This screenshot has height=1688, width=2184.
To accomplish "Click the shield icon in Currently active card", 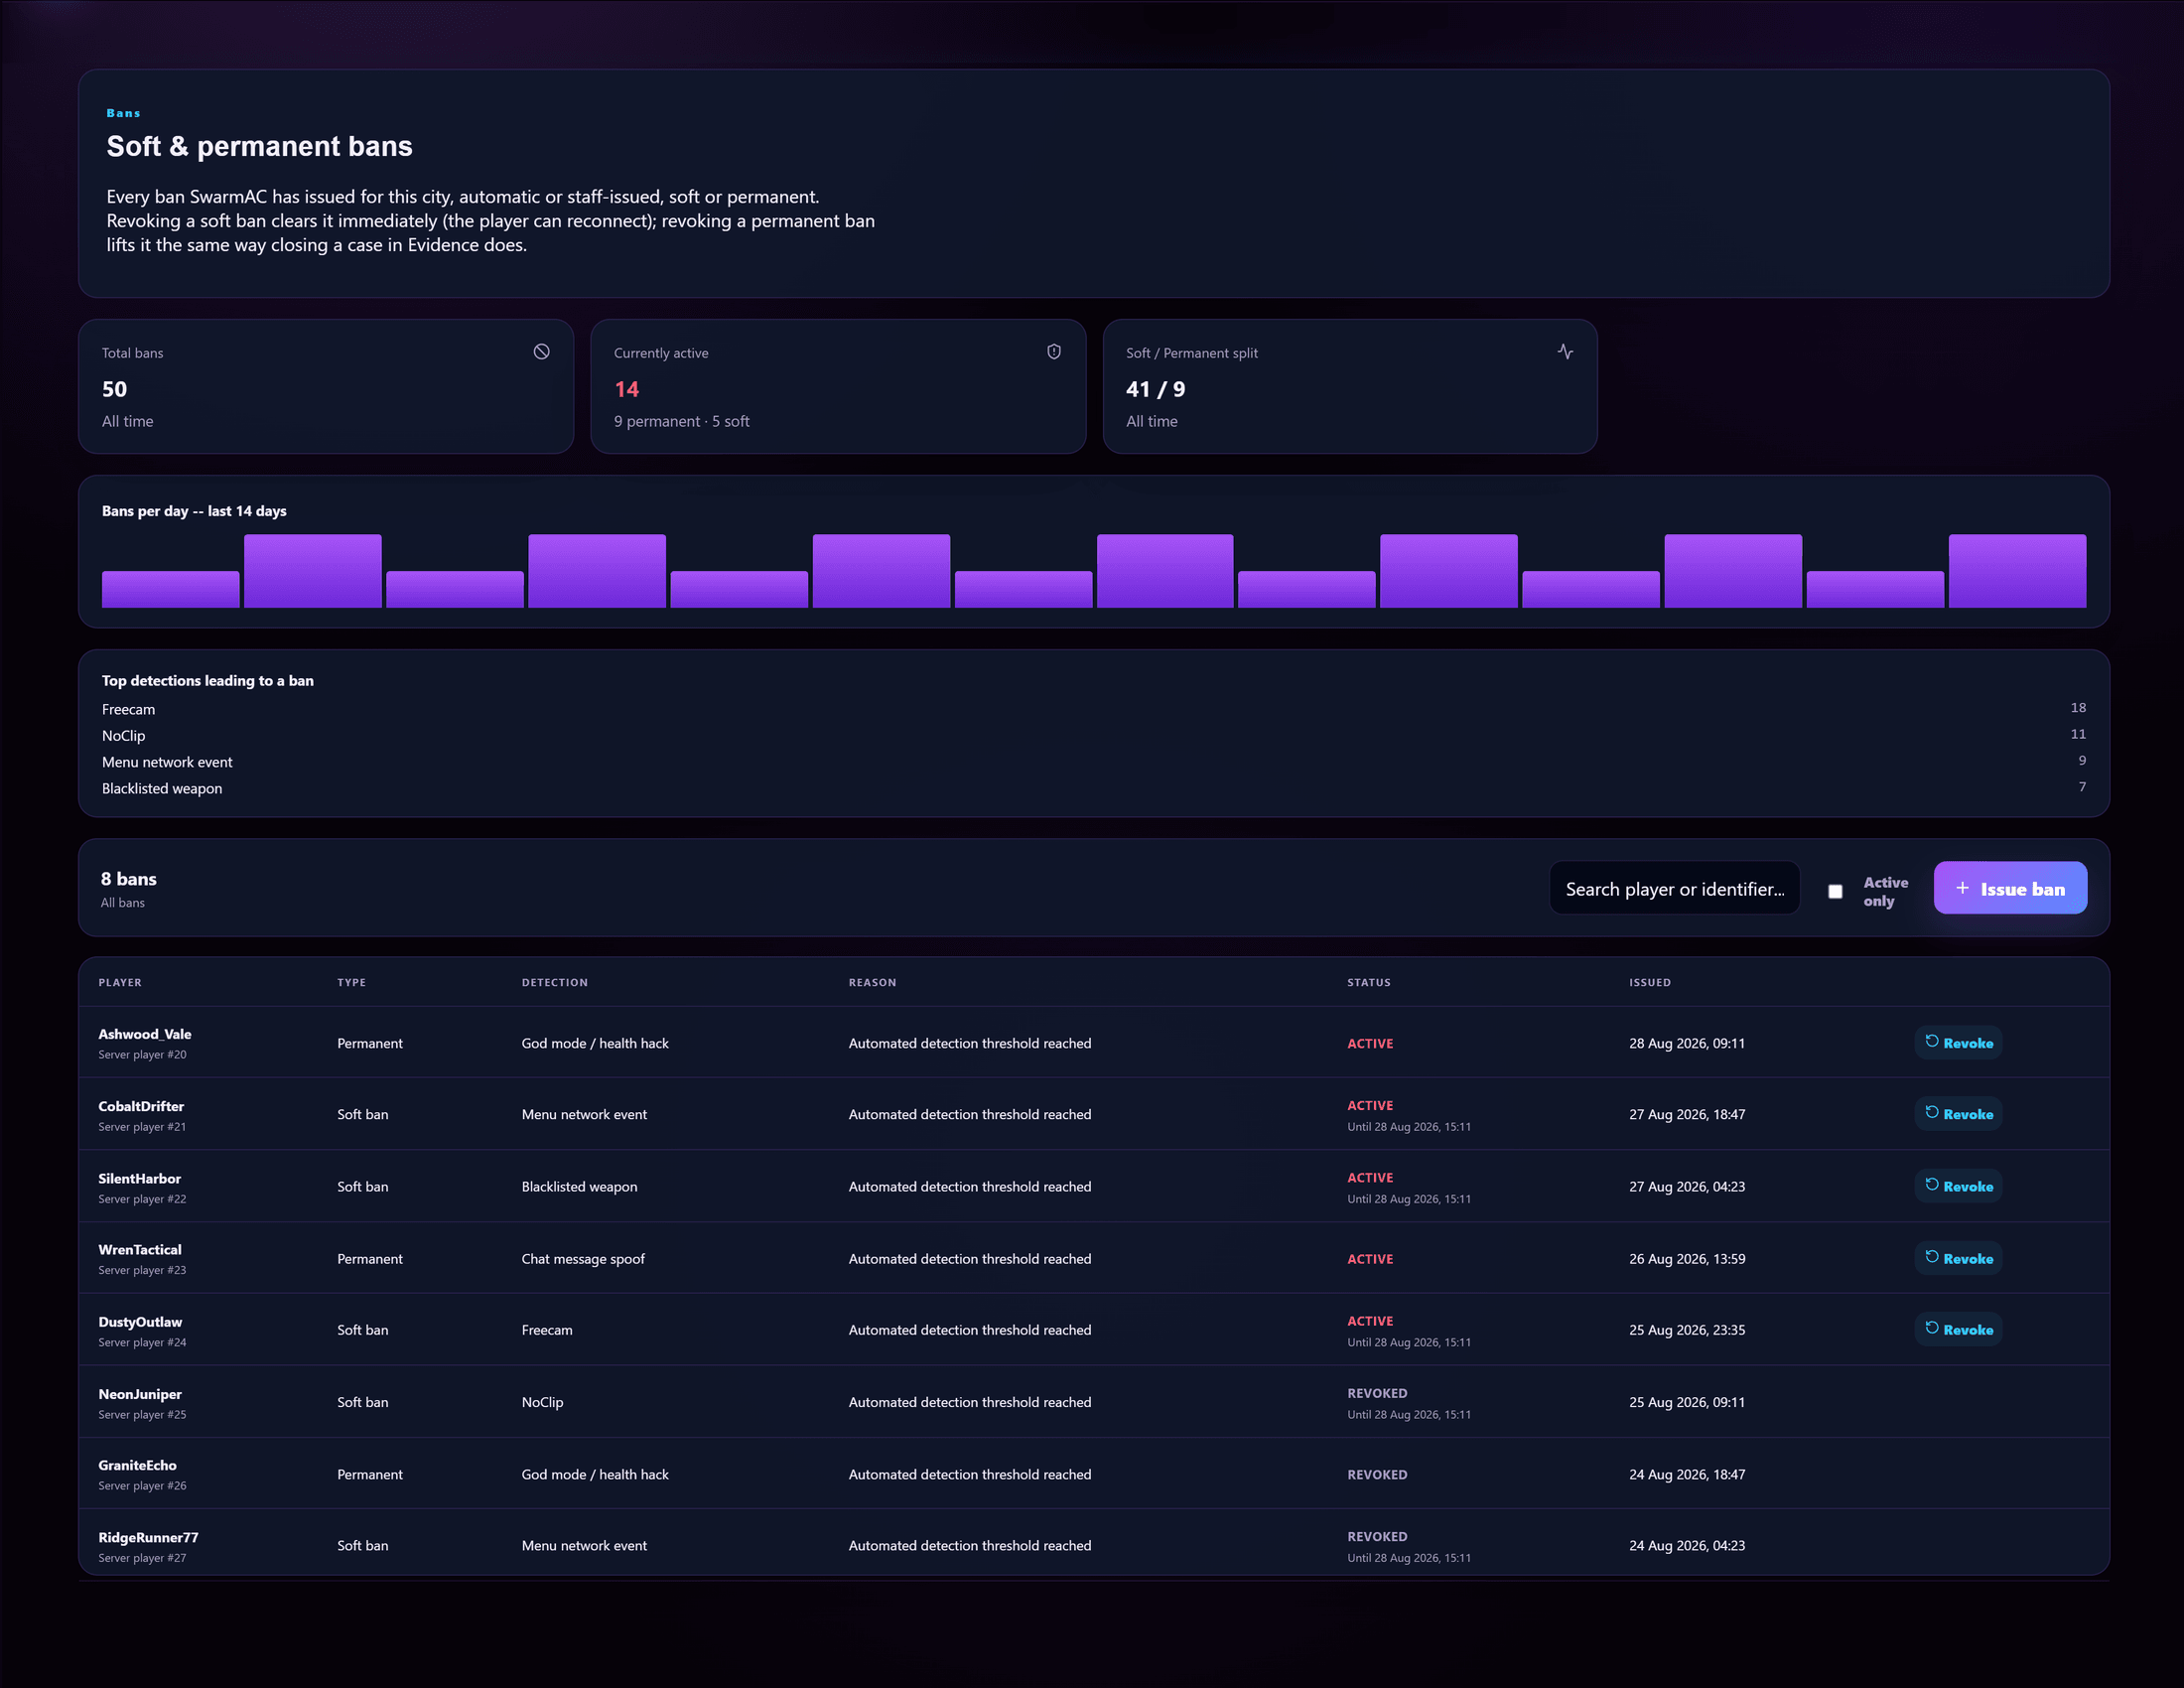I will [x=1053, y=352].
